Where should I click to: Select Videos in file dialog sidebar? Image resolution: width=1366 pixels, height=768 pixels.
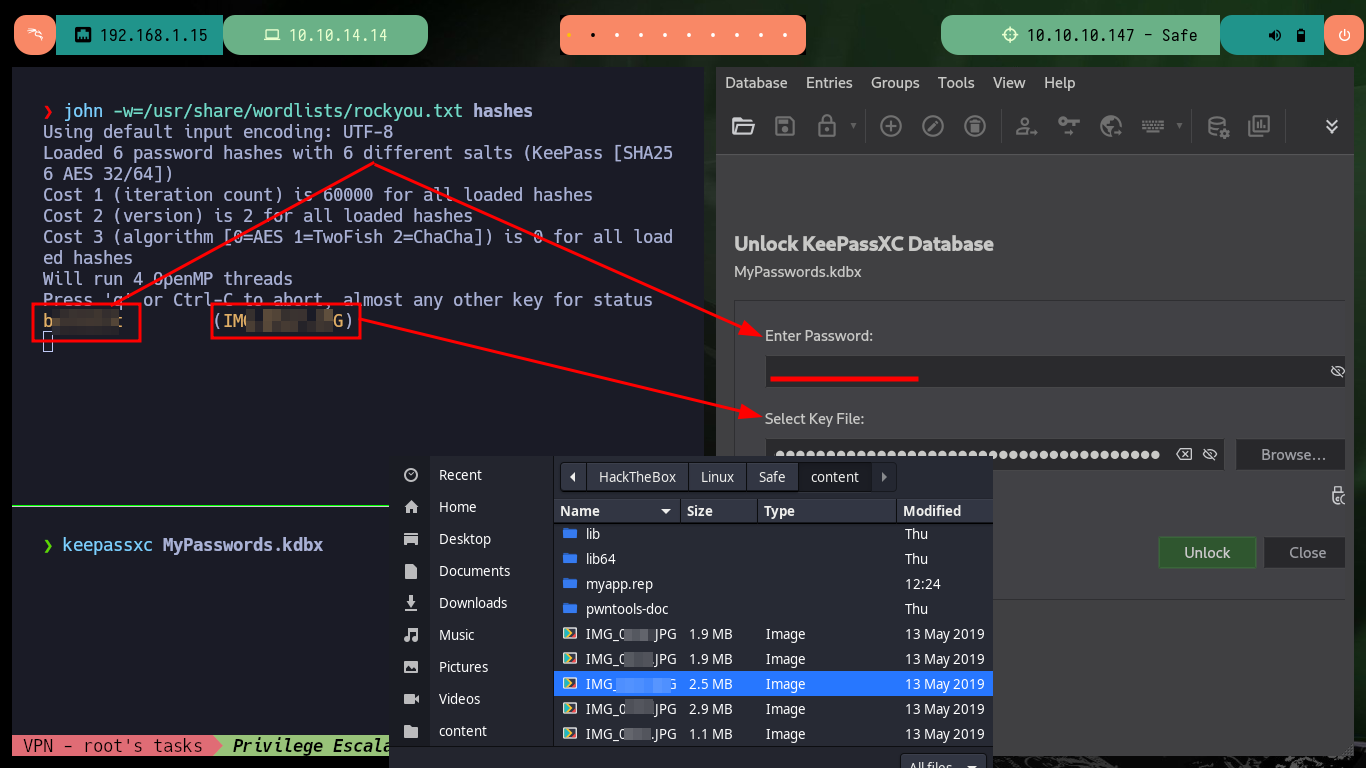[x=471, y=699]
